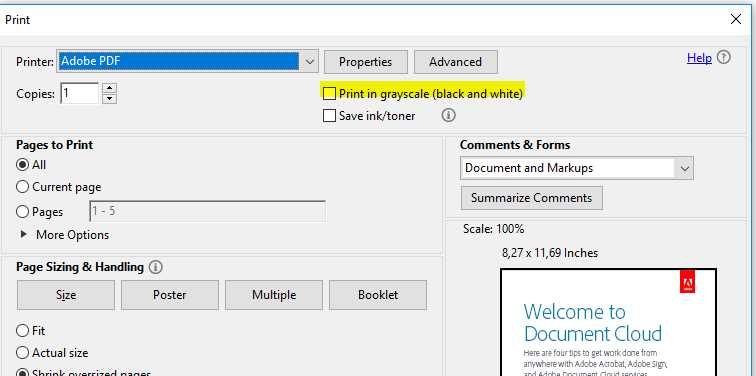The height and width of the screenshot is (376, 756).
Task: Select the All pages radio button
Action: pos(22,165)
